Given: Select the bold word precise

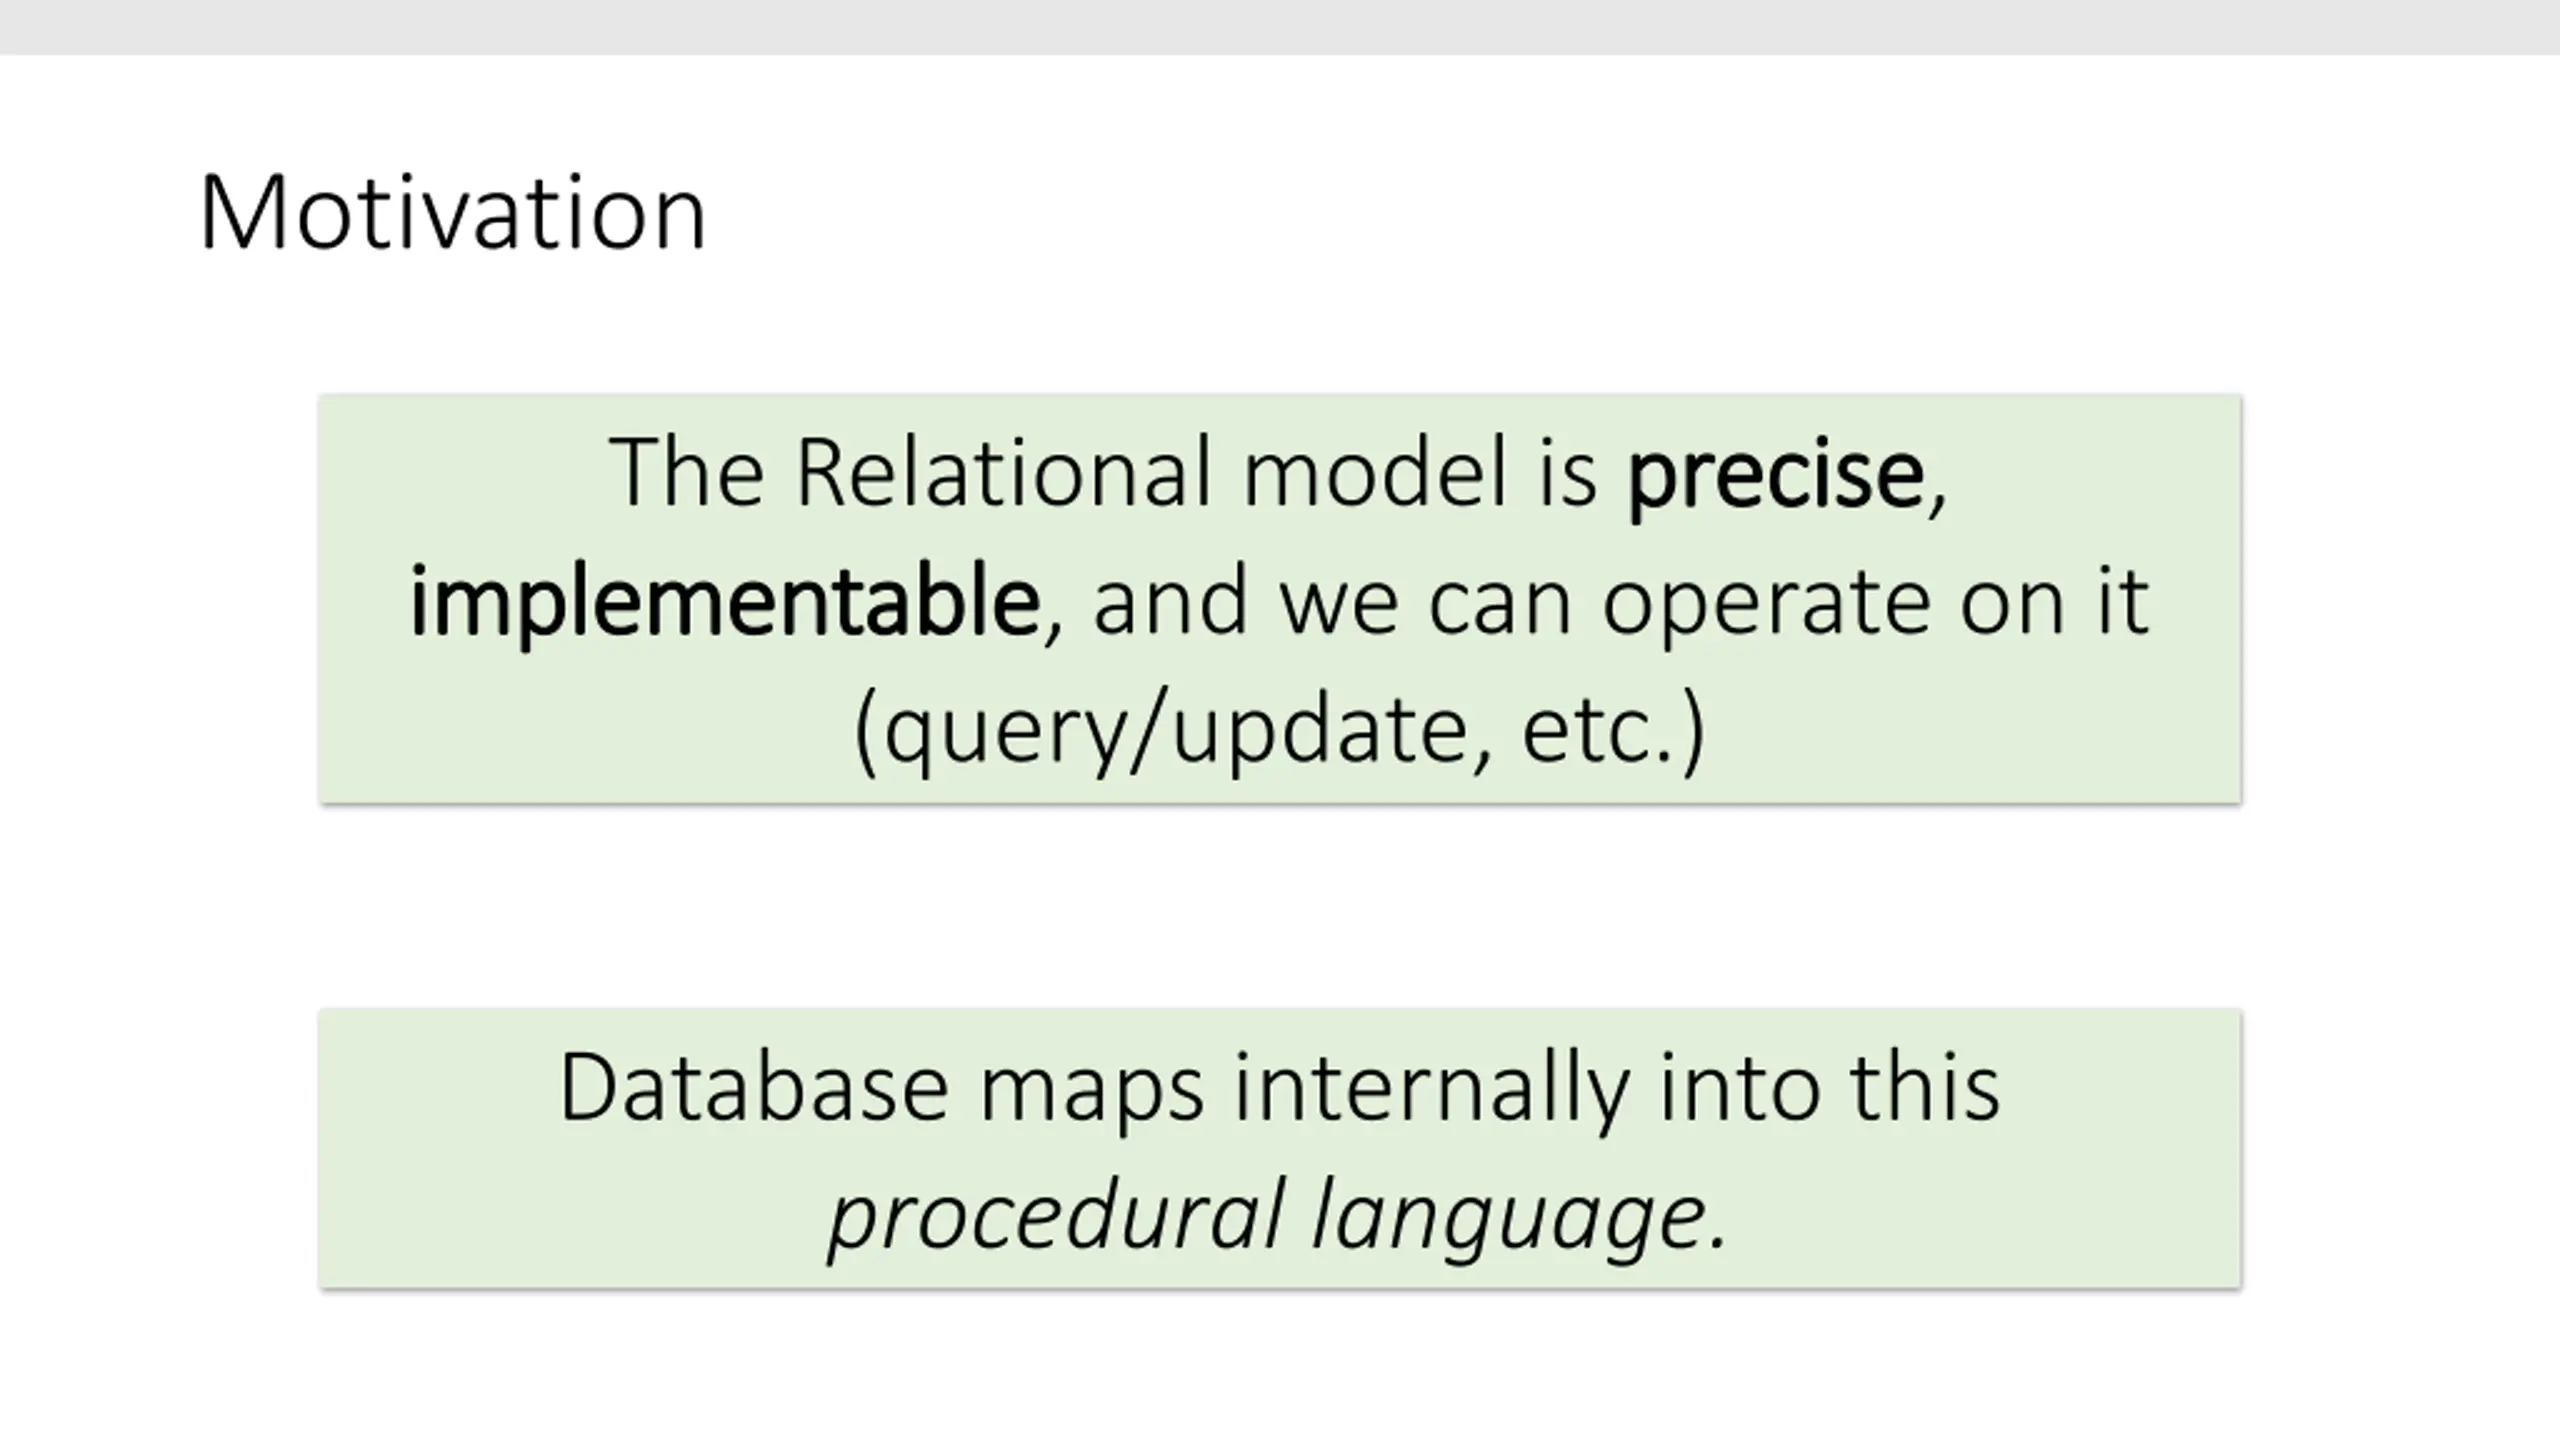Looking at the screenshot, I should tap(1776, 478).
